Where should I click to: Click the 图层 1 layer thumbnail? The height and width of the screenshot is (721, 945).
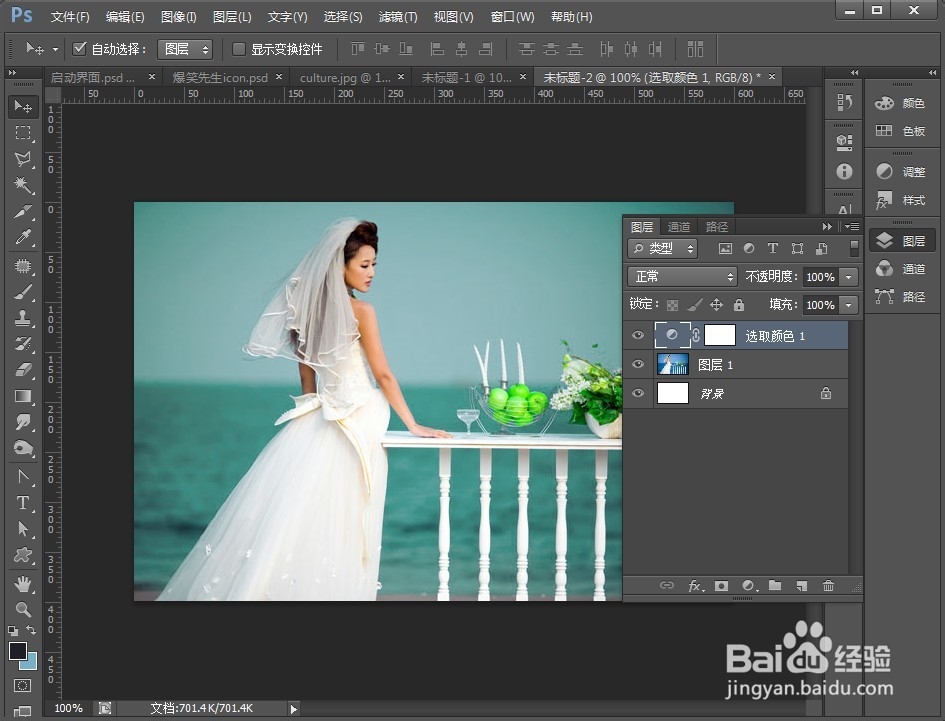[x=672, y=364]
